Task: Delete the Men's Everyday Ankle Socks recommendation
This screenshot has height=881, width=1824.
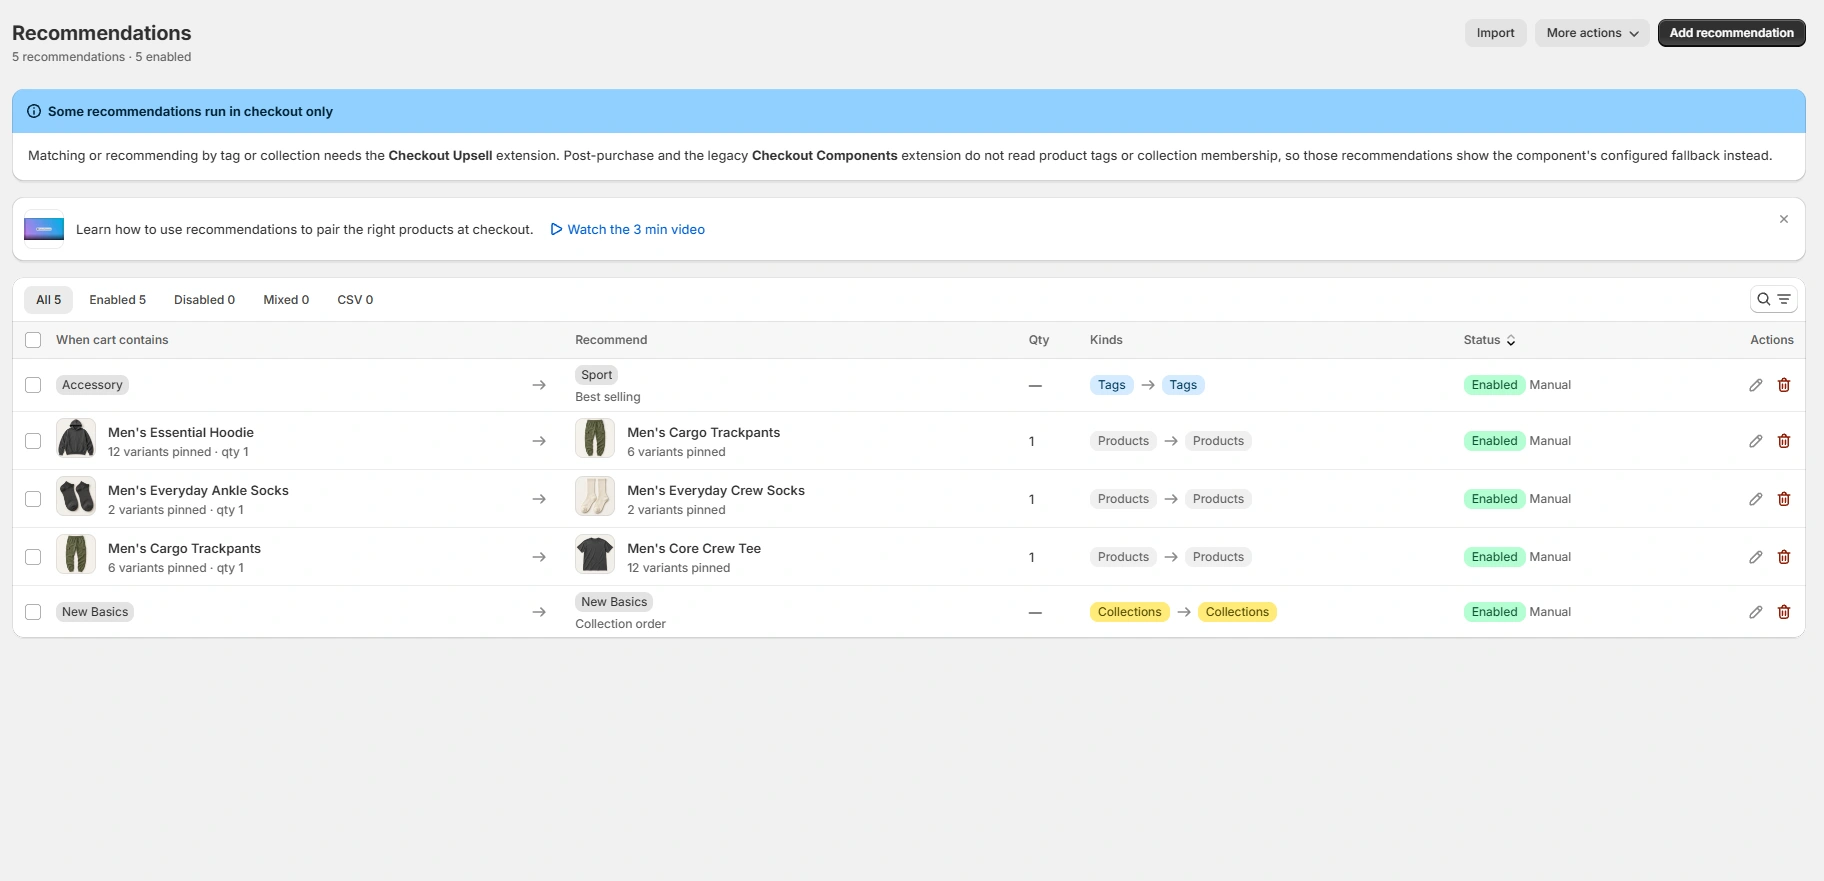Action: coord(1784,499)
